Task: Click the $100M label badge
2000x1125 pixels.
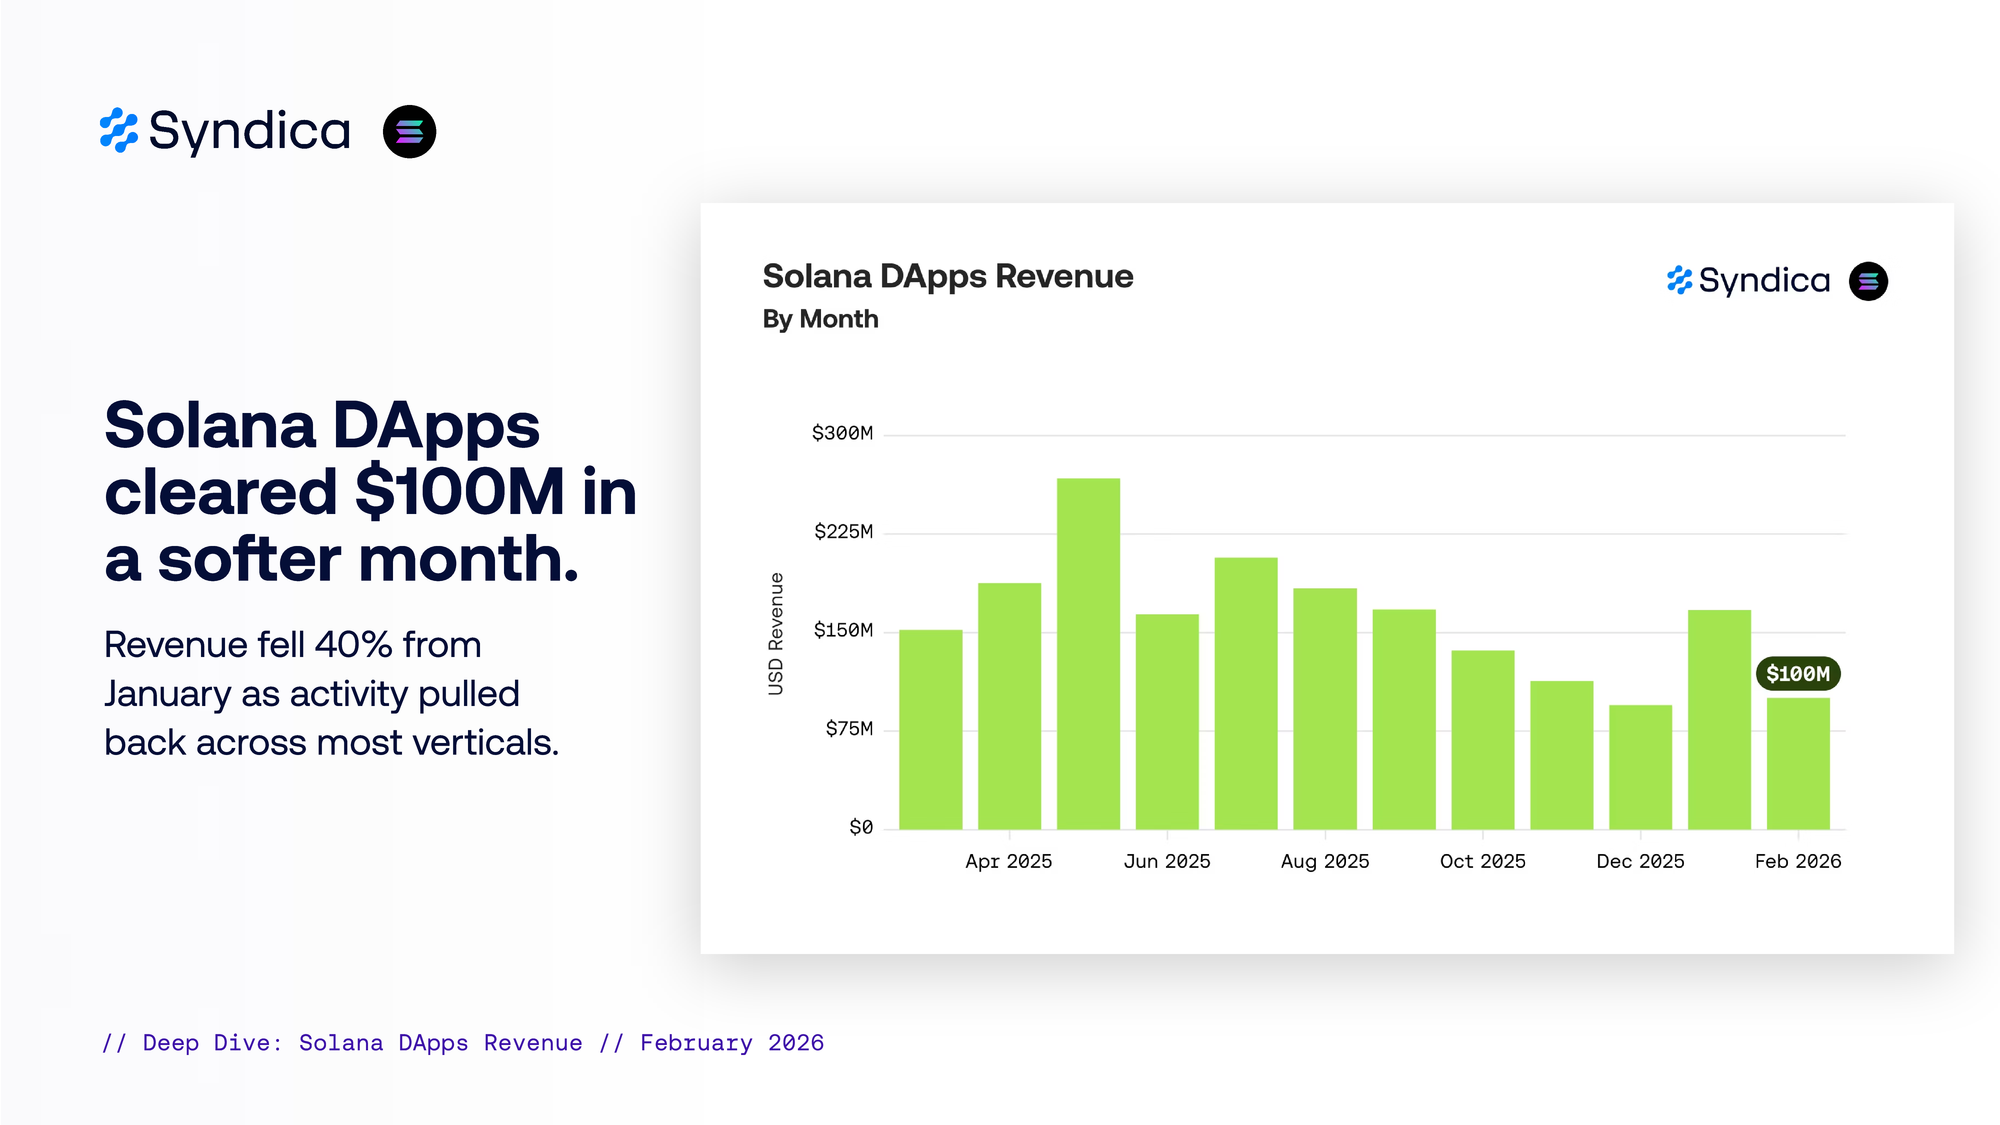Action: [1797, 674]
